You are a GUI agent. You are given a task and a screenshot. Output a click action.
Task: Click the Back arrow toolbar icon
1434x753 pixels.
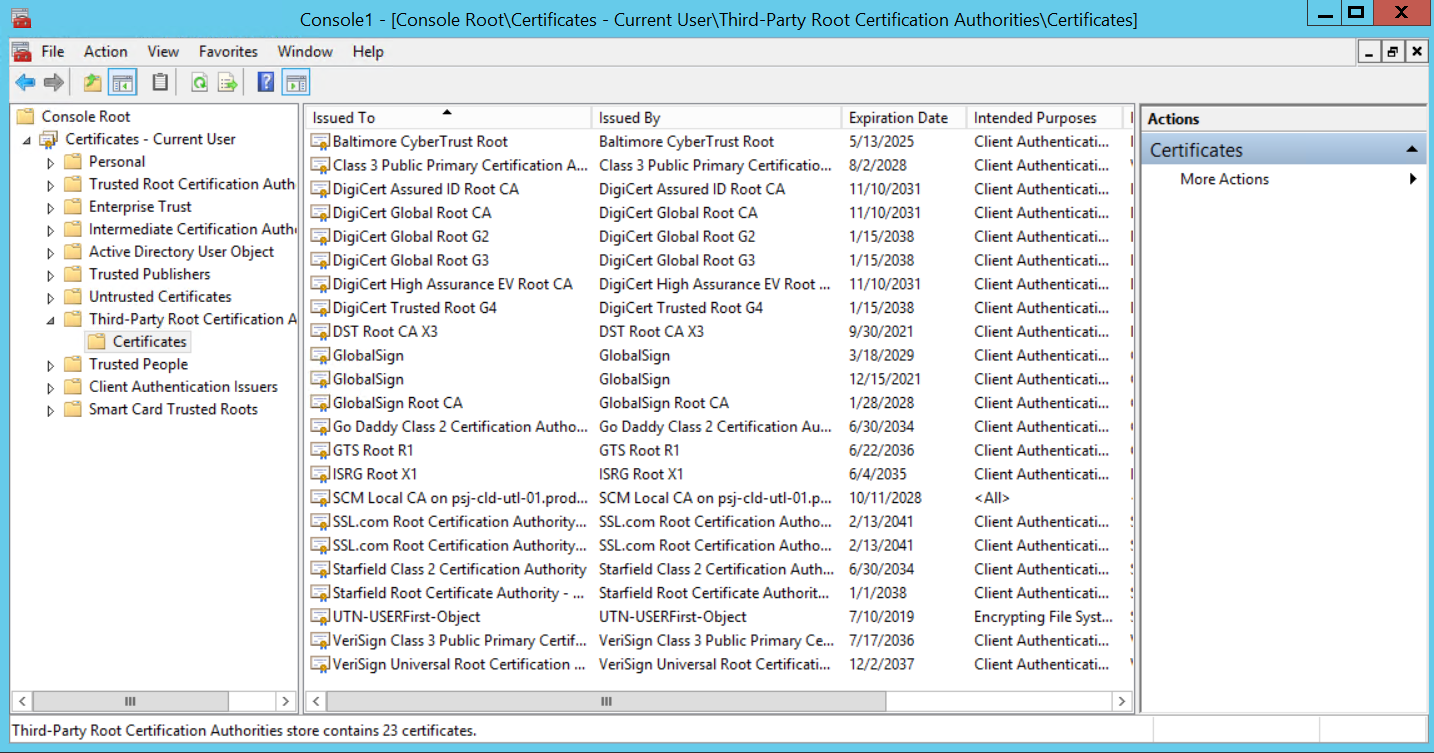(x=25, y=83)
